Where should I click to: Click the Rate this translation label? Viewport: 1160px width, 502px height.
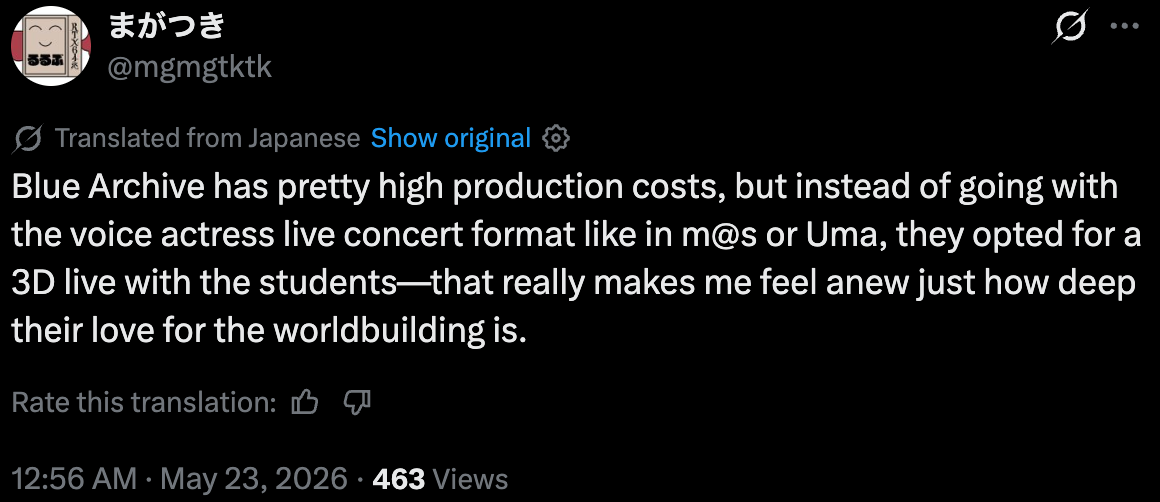coord(145,402)
